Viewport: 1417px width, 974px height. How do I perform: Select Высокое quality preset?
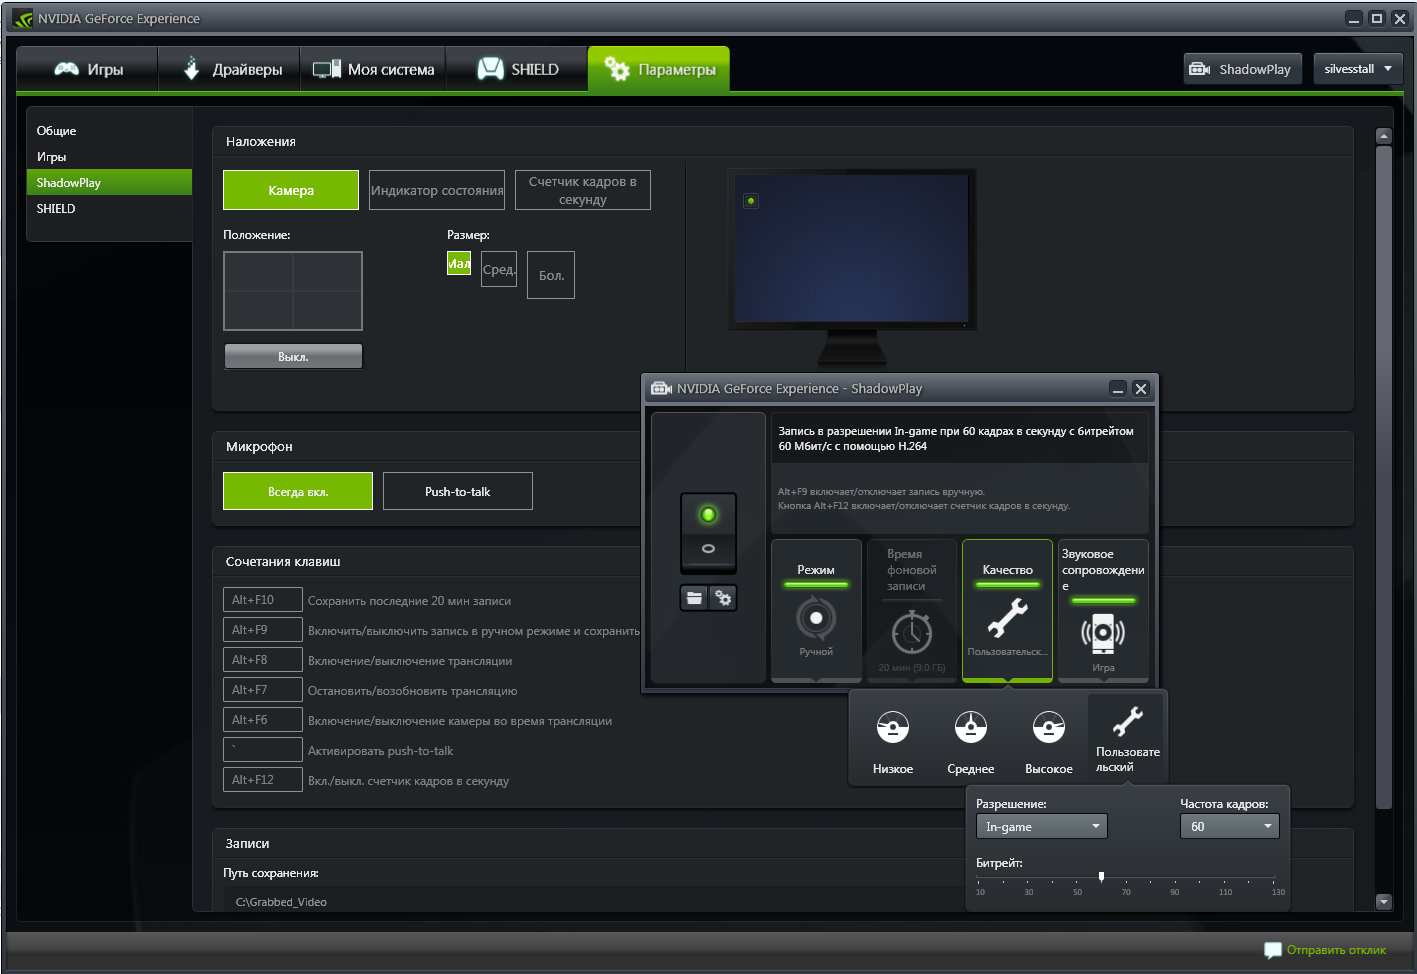[1049, 741]
